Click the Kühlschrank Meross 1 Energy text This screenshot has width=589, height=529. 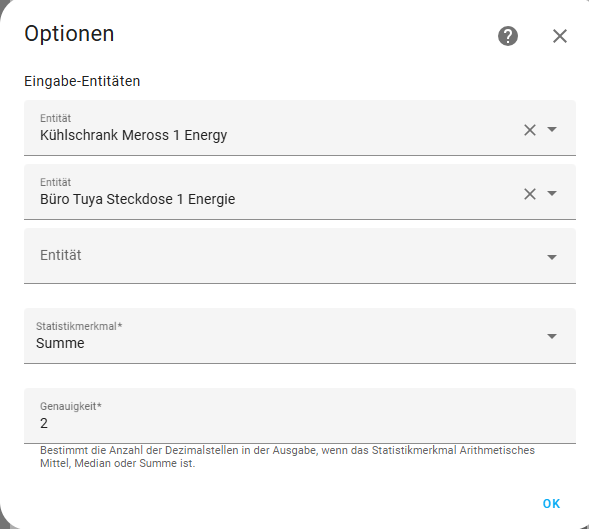point(133,135)
